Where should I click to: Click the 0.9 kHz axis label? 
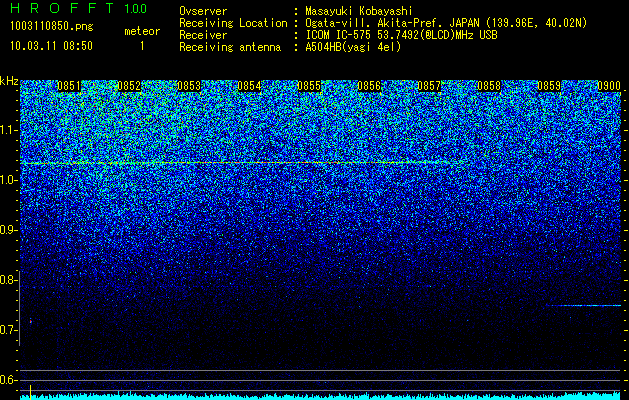(9, 230)
